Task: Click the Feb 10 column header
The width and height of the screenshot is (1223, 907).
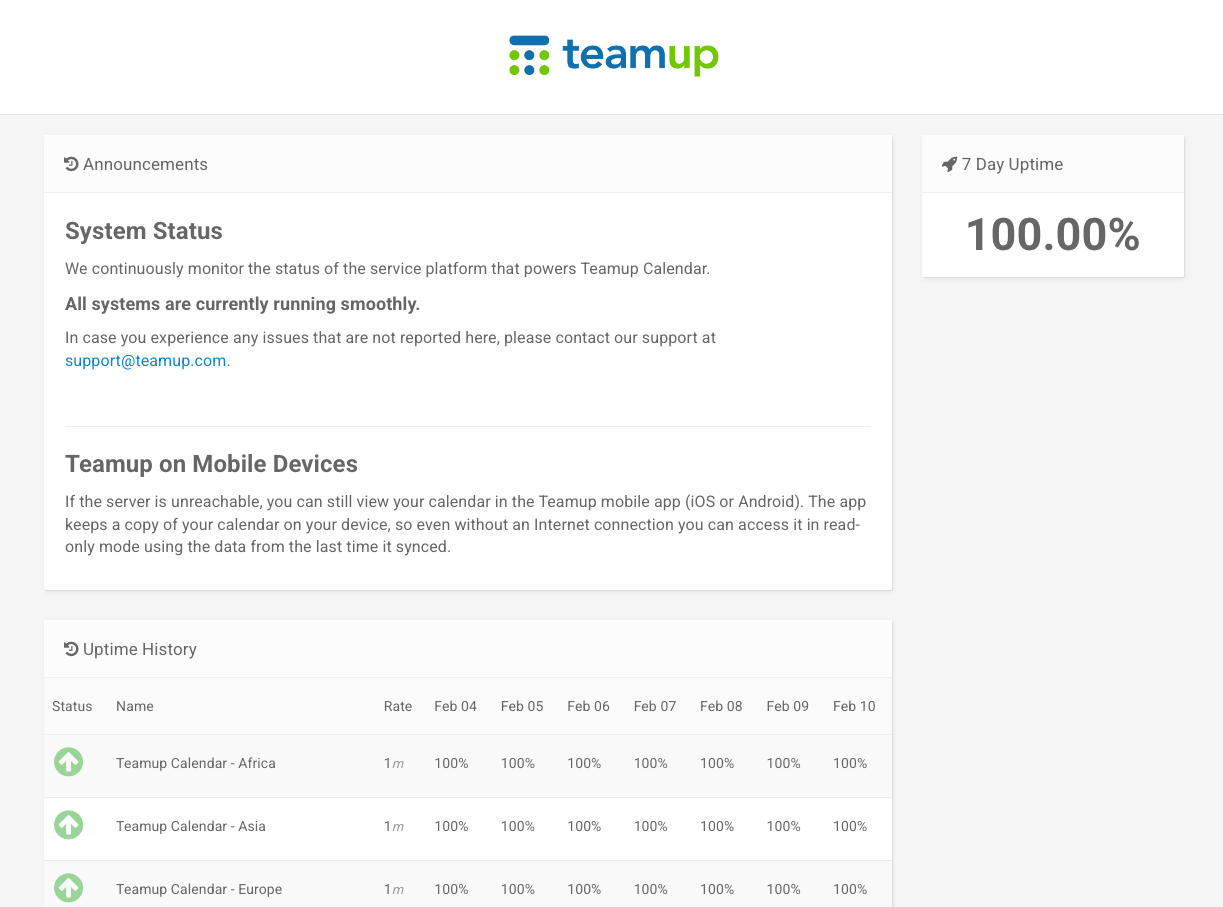Action: (853, 706)
